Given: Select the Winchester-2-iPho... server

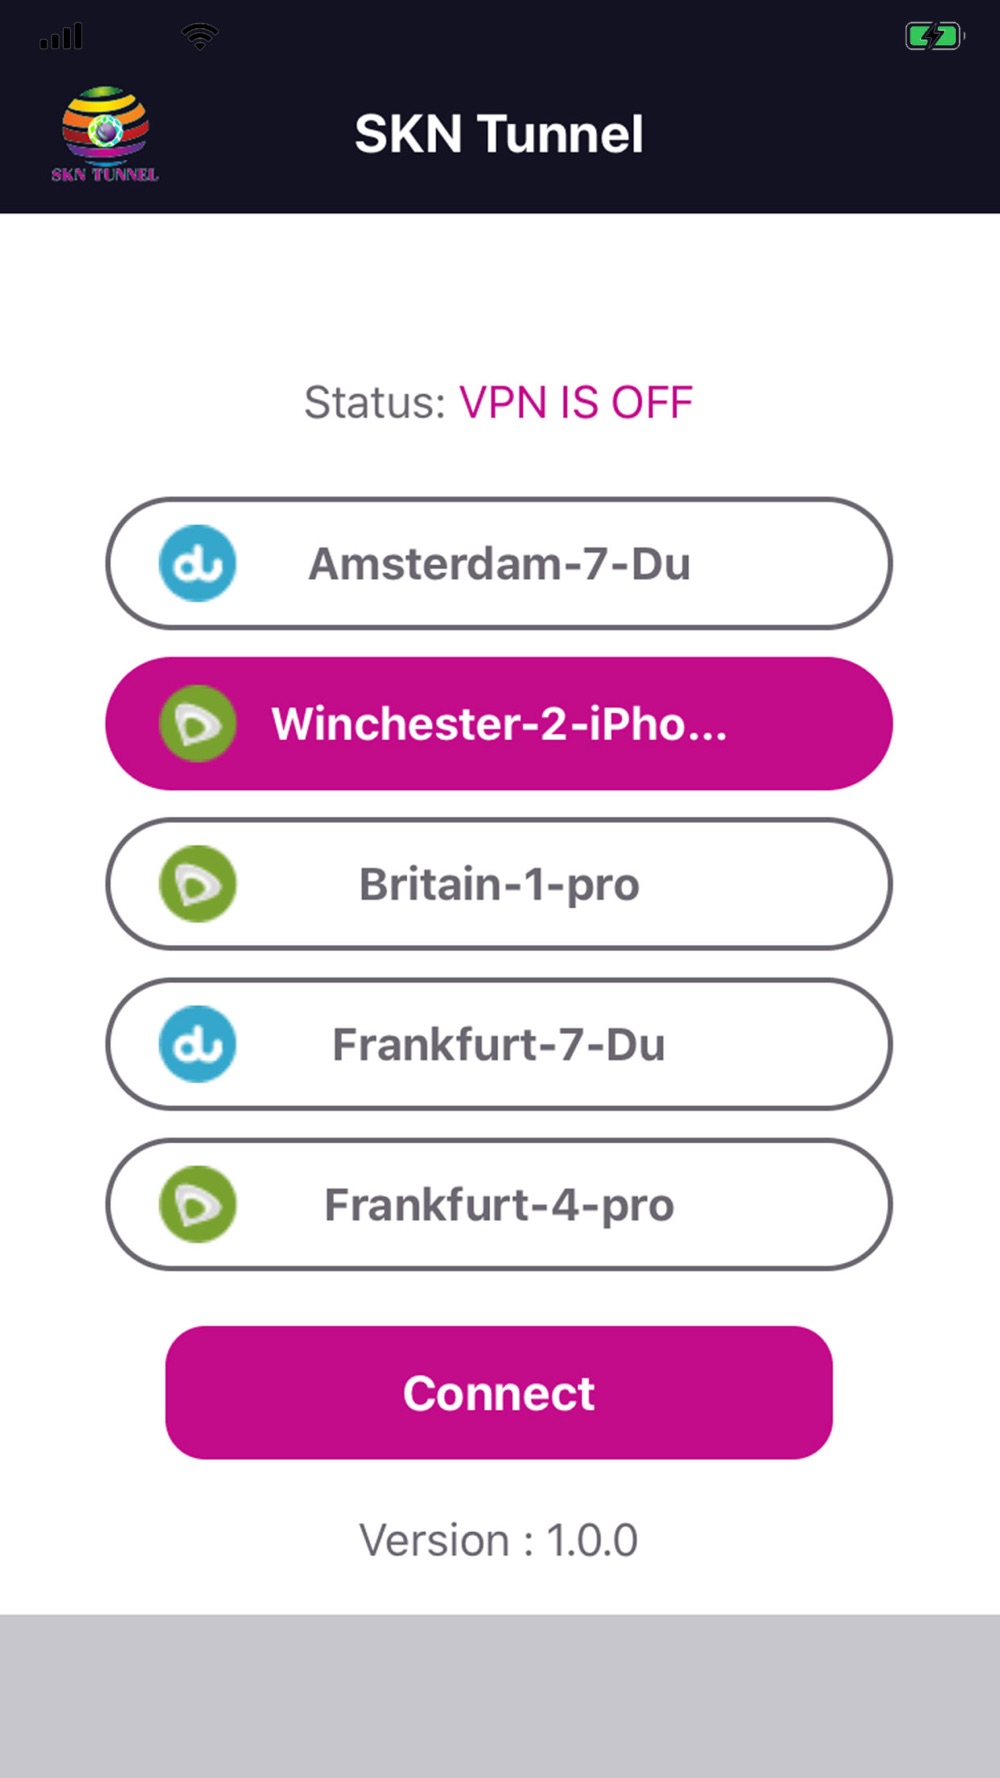Looking at the screenshot, I should click(499, 723).
